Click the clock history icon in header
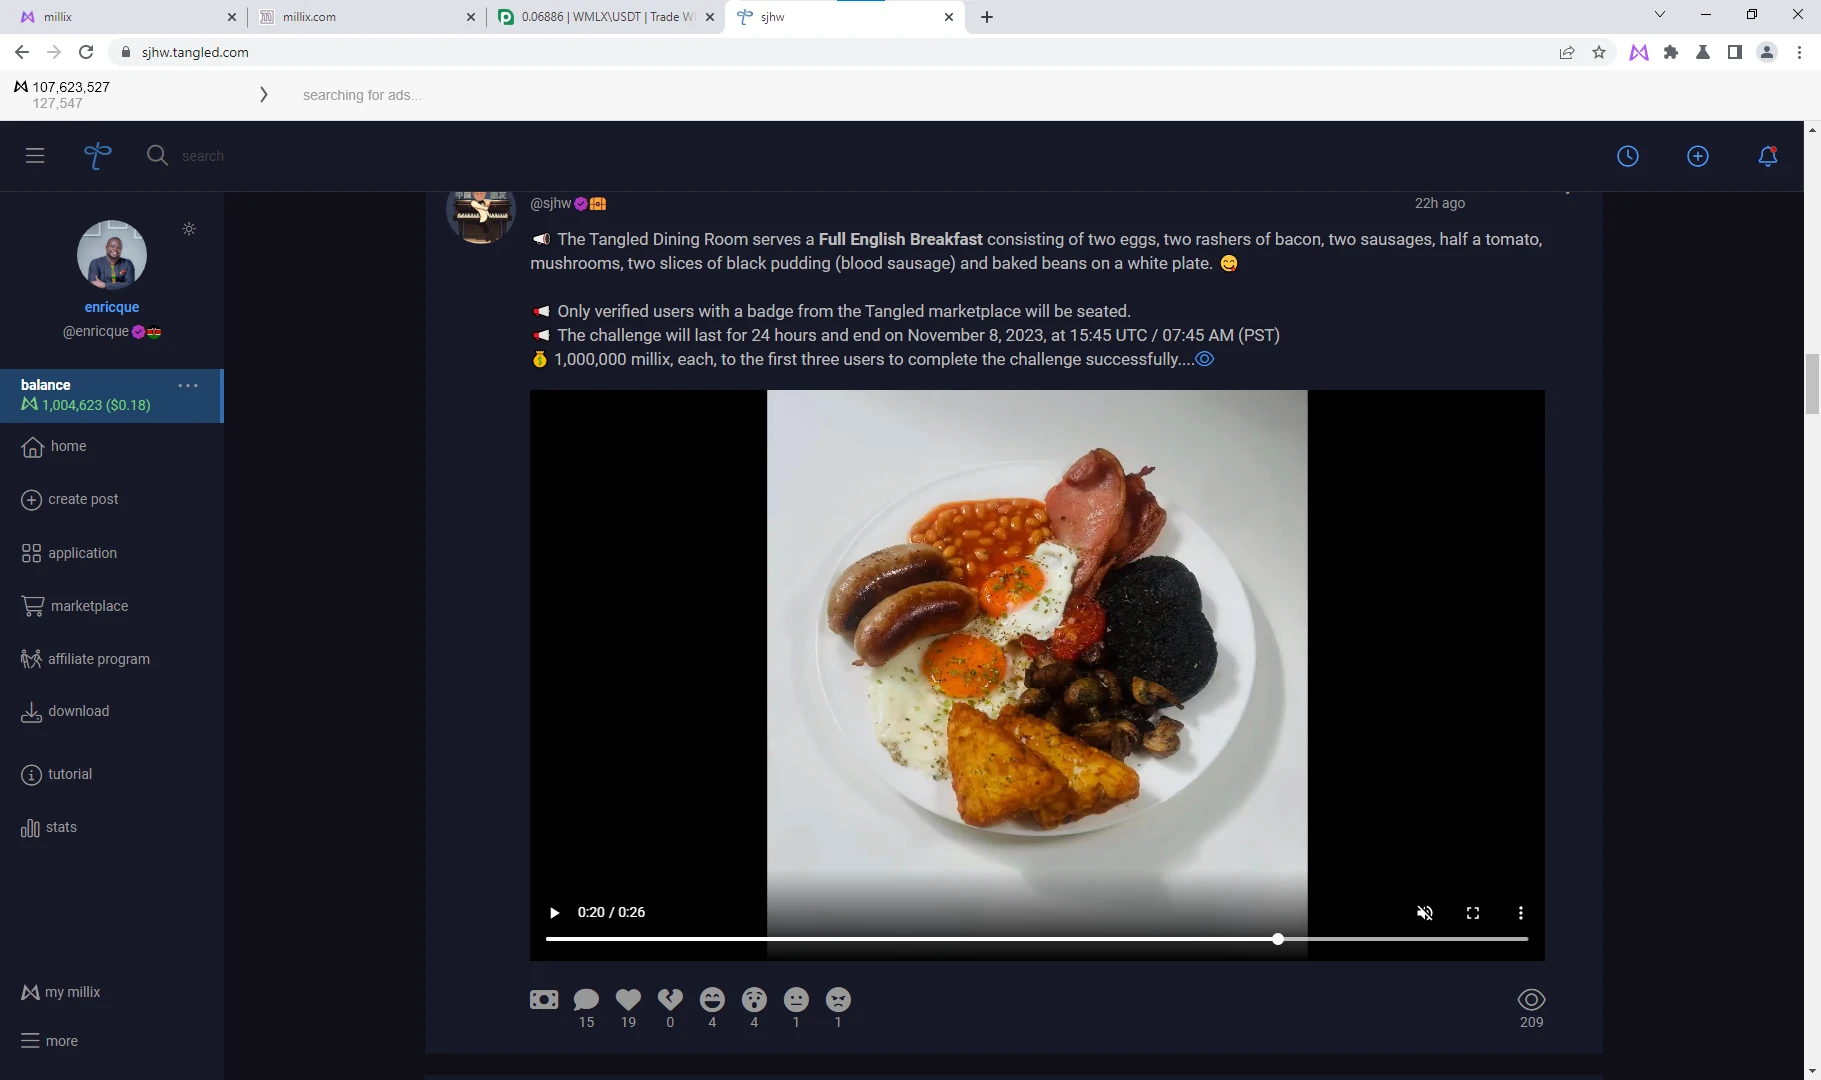Screen dimensions: 1821x1080 click(x=1628, y=156)
